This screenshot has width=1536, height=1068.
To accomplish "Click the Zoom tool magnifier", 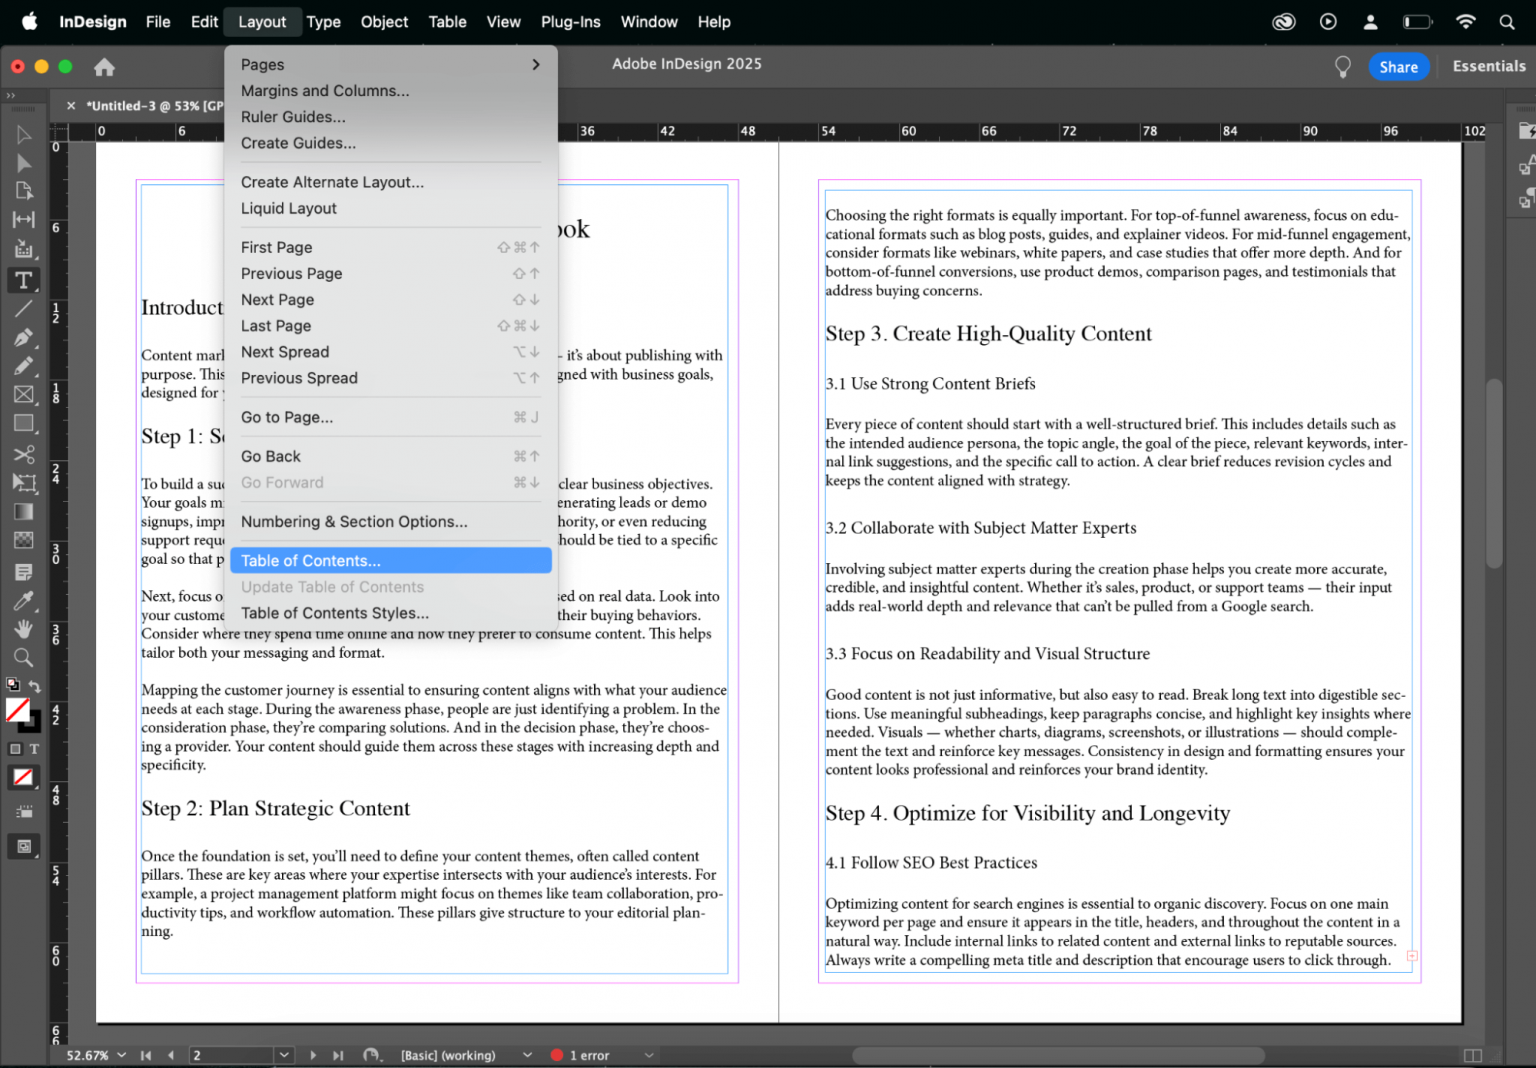I will (x=23, y=658).
